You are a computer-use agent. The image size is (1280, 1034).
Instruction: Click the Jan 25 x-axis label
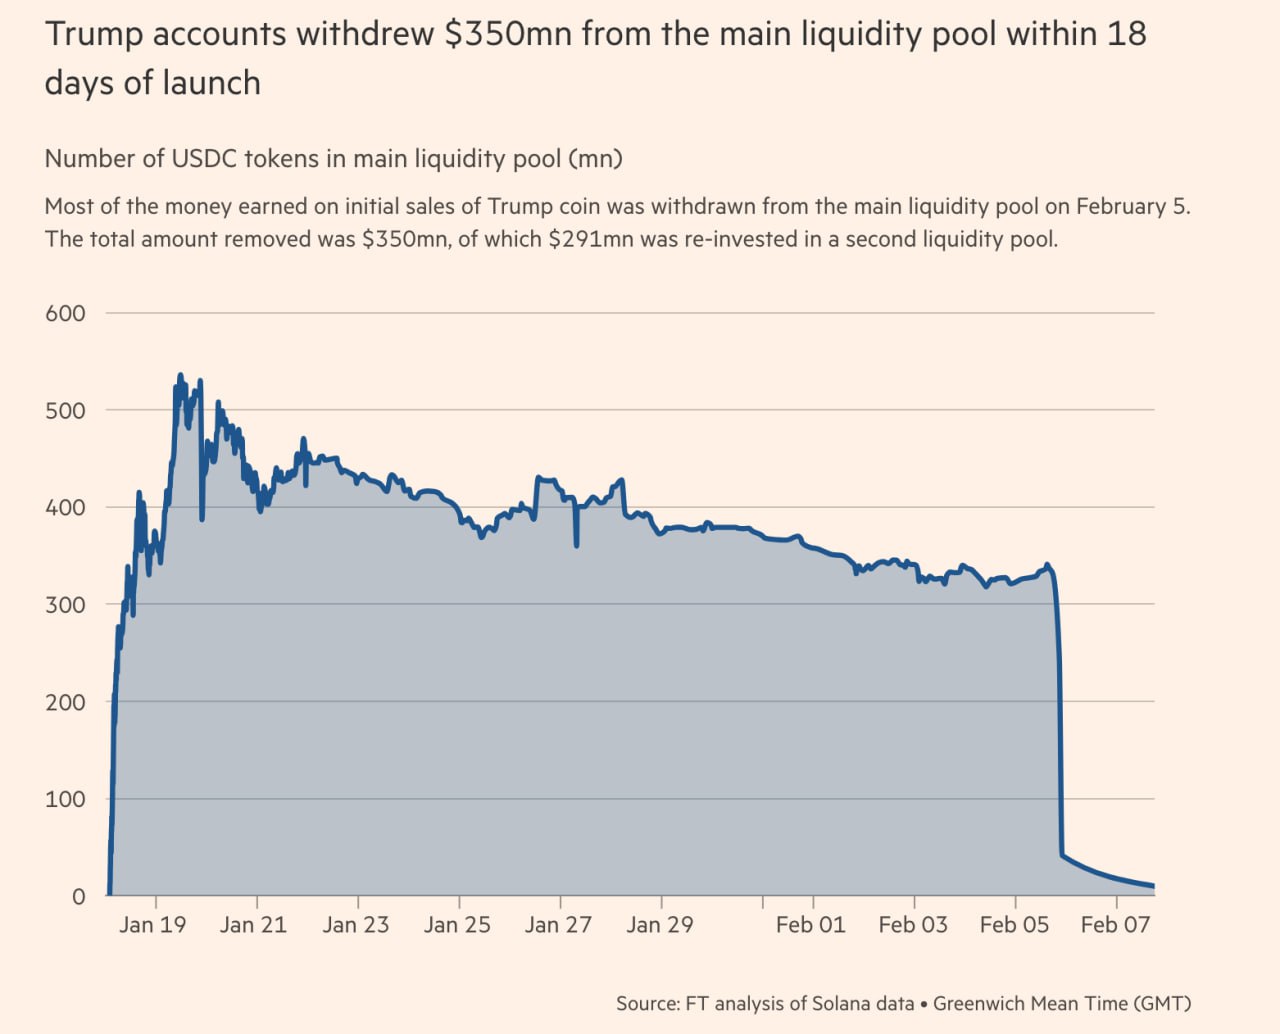(x=457, y=925)
